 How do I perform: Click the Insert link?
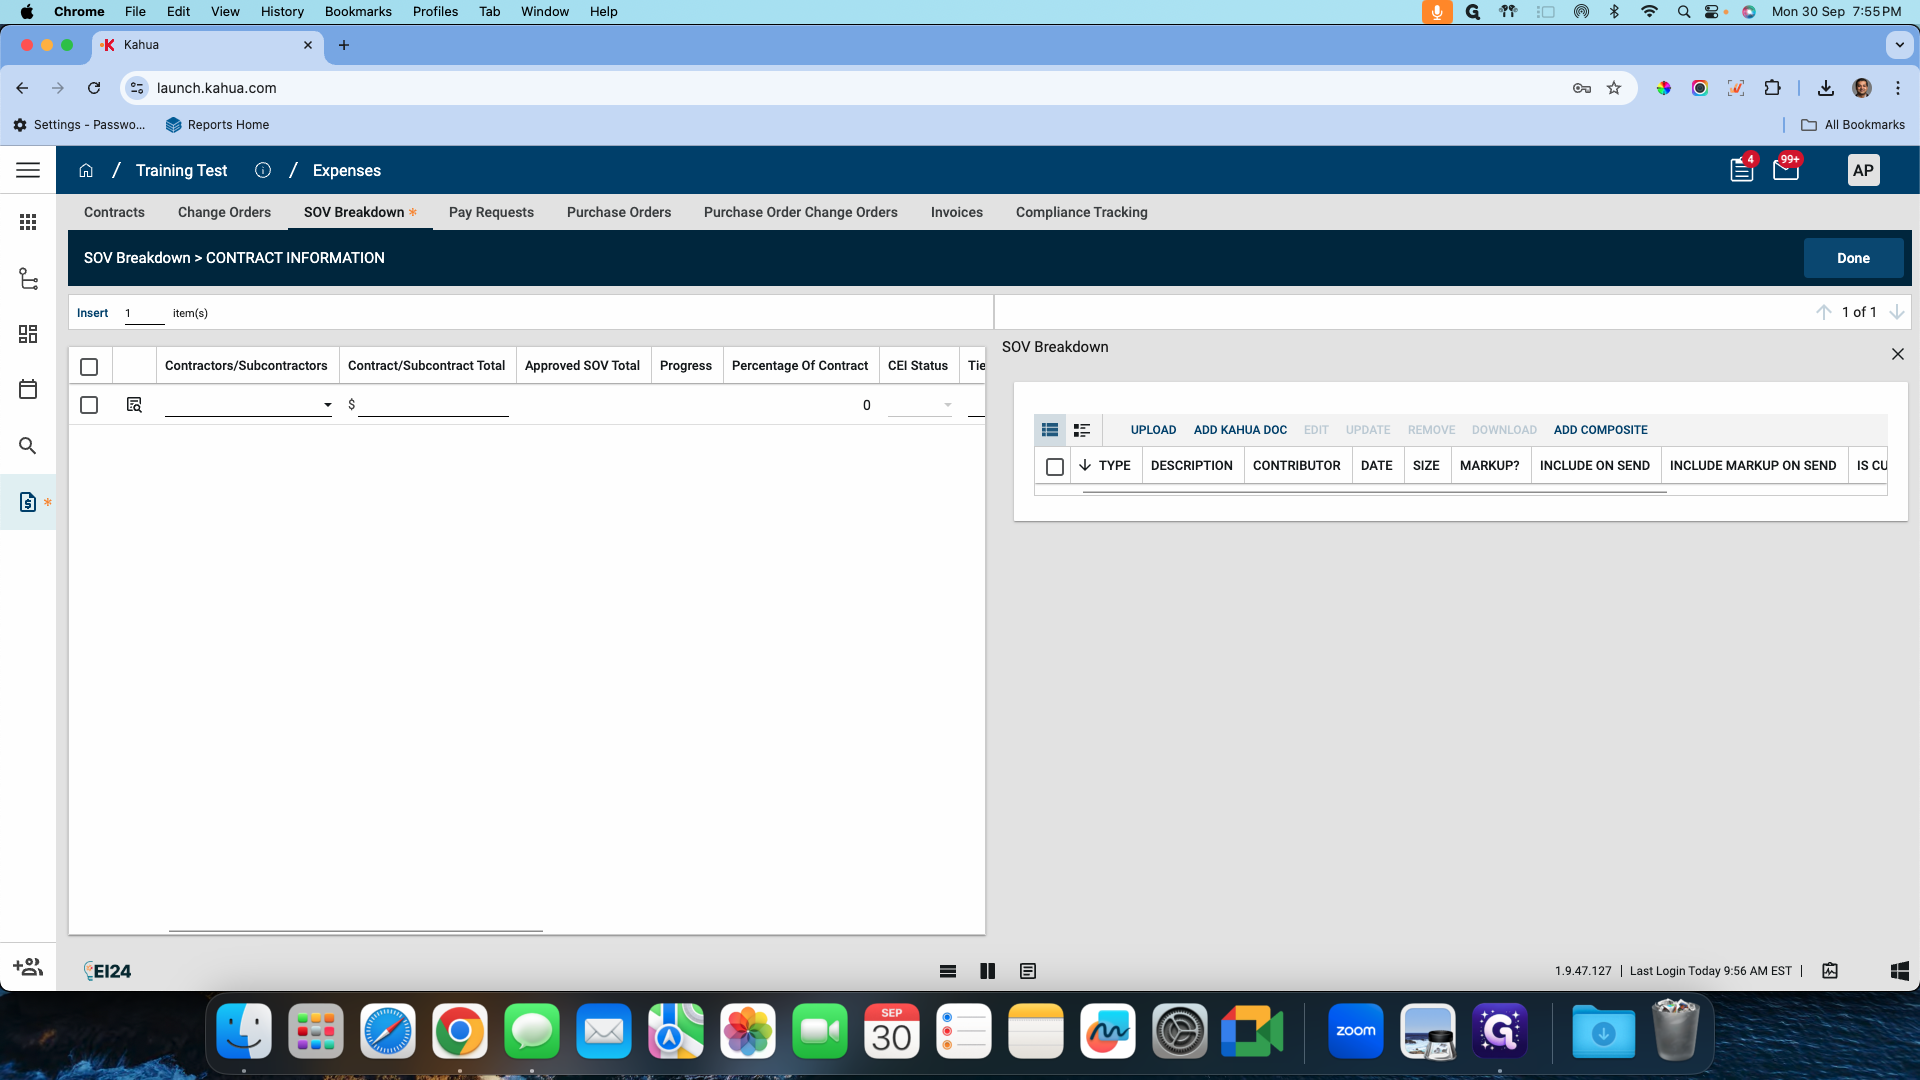pos(92,313)
